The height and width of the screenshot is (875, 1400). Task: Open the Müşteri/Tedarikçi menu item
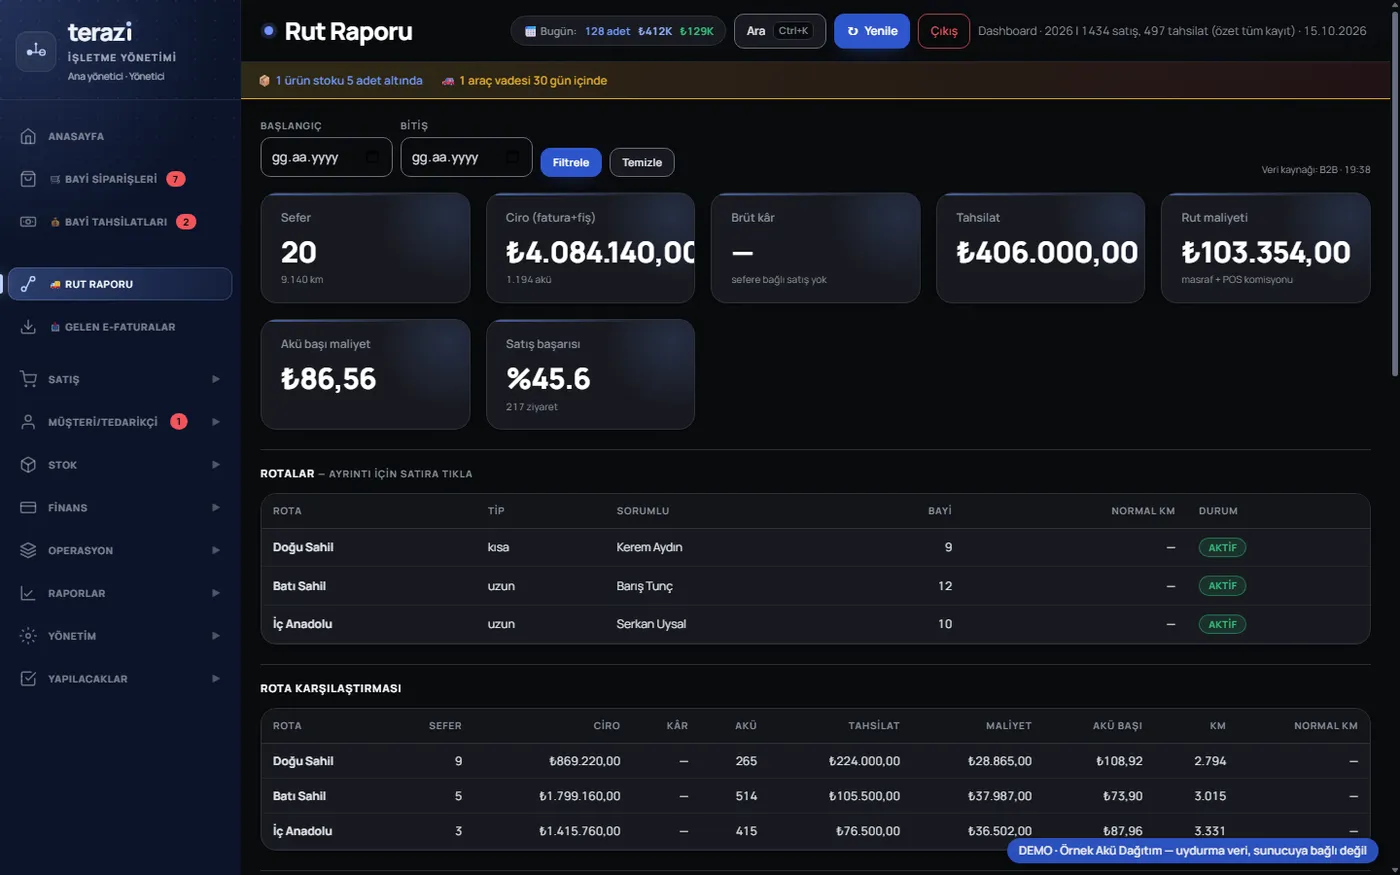120,422
